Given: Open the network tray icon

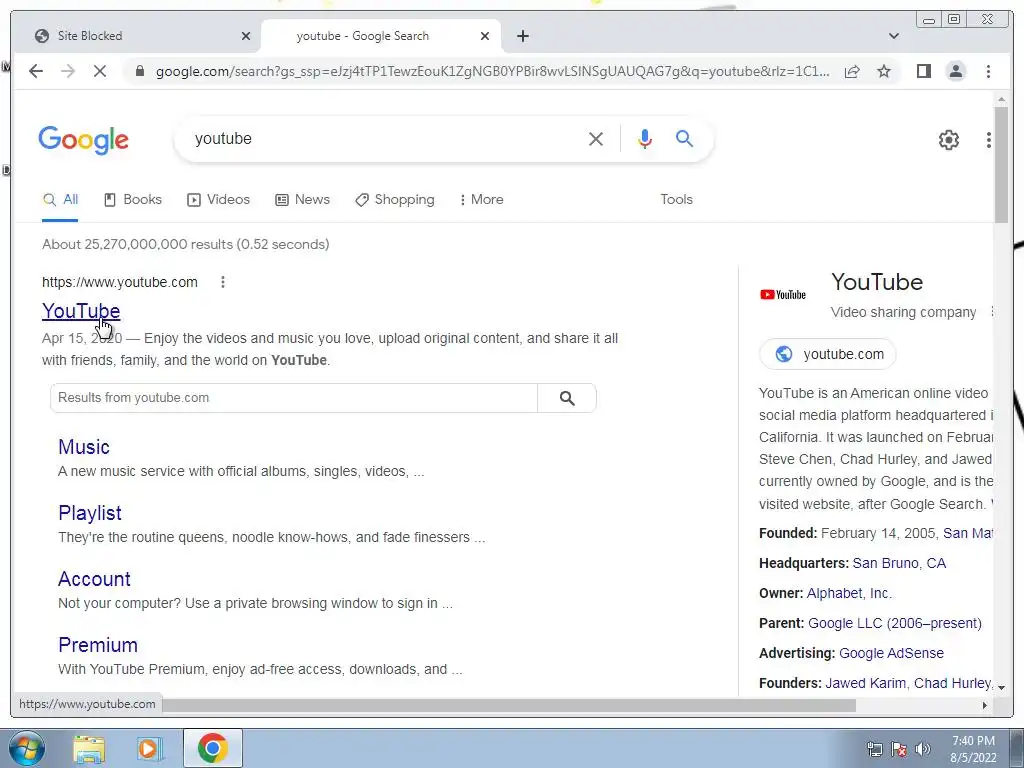Looking at the screenshot, I should pyautogui.click(x=874, y=749).
